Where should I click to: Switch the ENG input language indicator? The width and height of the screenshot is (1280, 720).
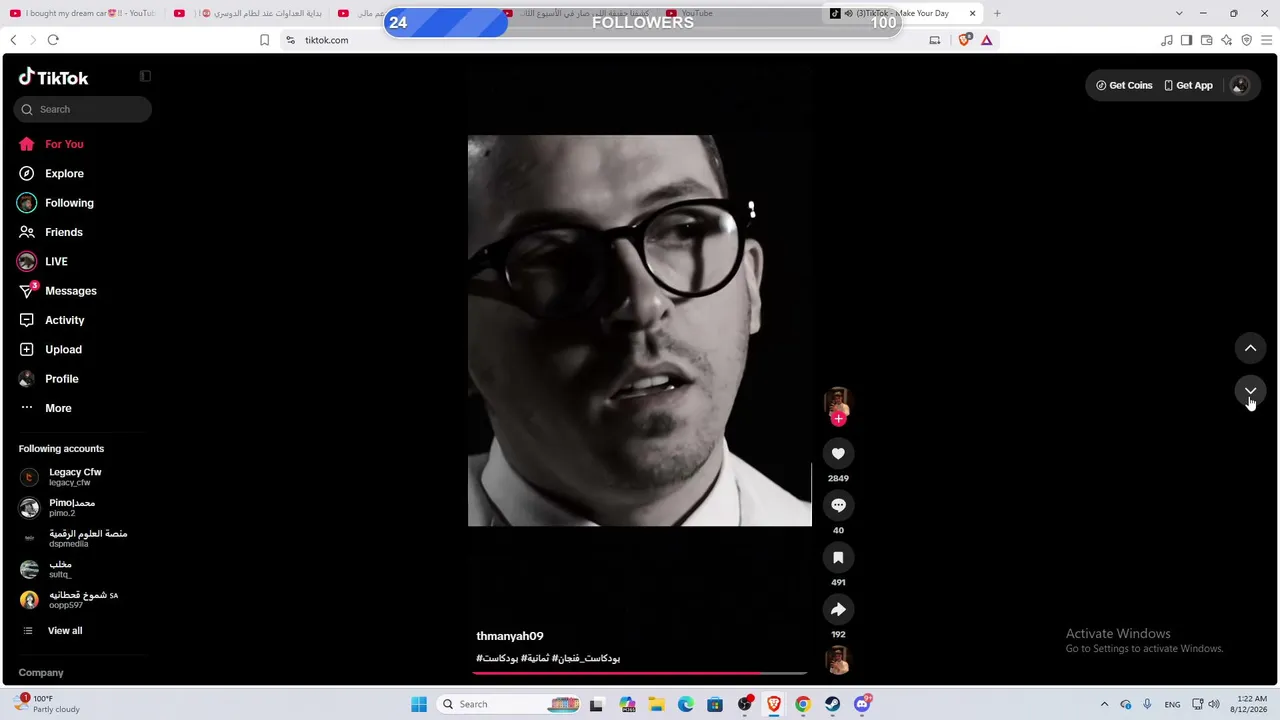tap(1172, 704)
